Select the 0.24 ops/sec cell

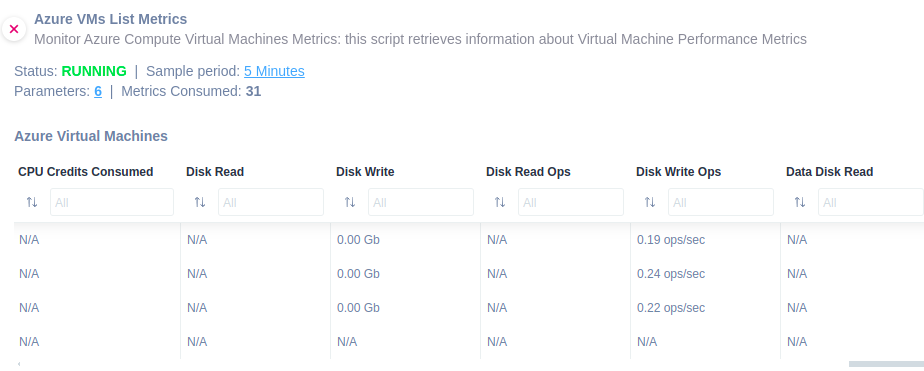(x=671, y=274)
